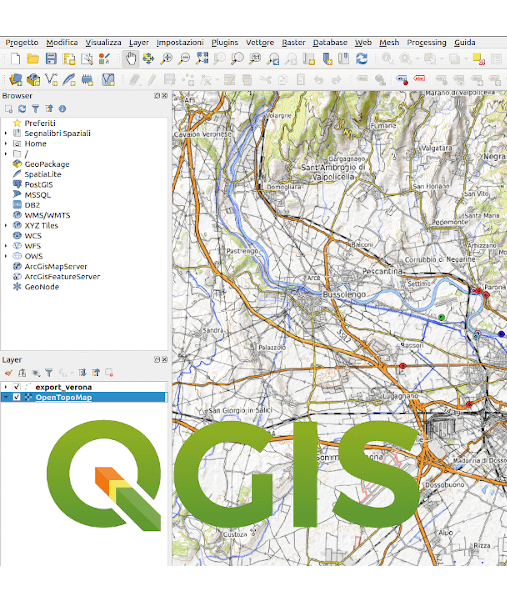Click the Save As toolbar icon
The width and height of the screenshot is (507, 602).
point(69,59)
